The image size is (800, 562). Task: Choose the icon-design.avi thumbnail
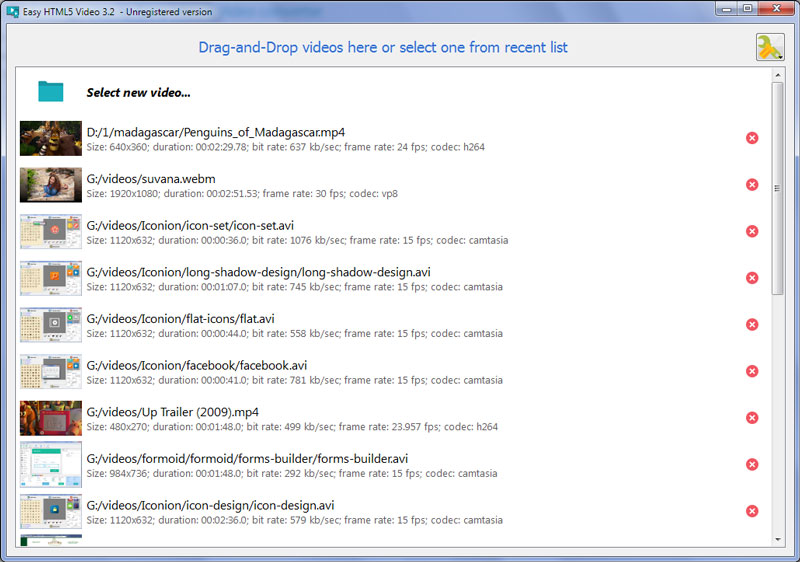point(51,512)
